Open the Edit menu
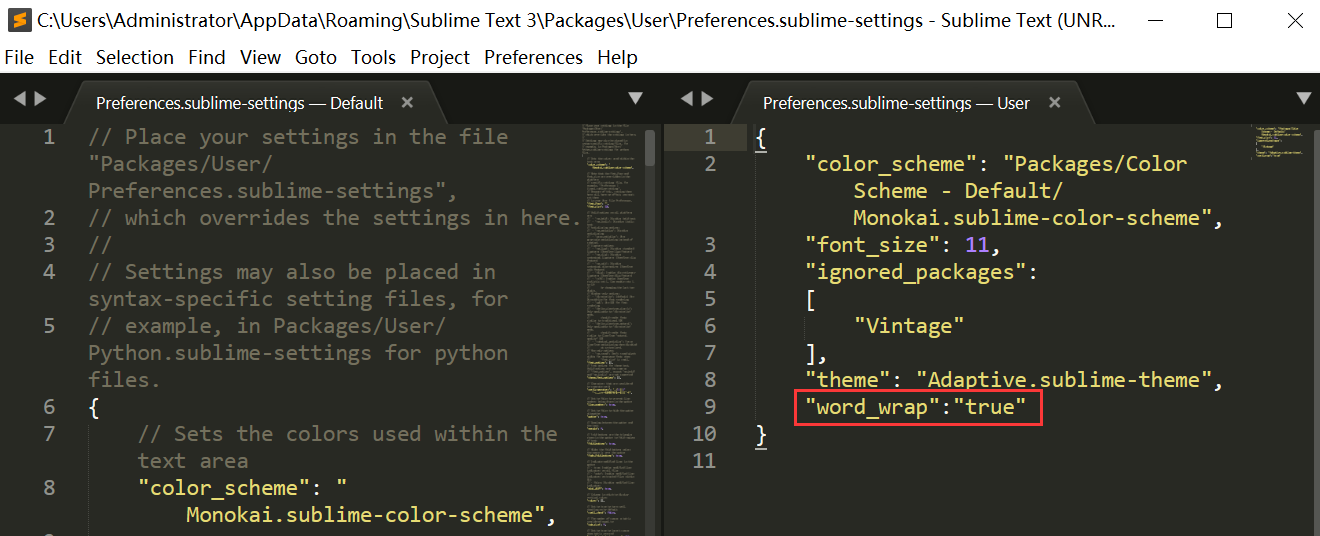Screen dimensions: 1320x536 (65, 57)
